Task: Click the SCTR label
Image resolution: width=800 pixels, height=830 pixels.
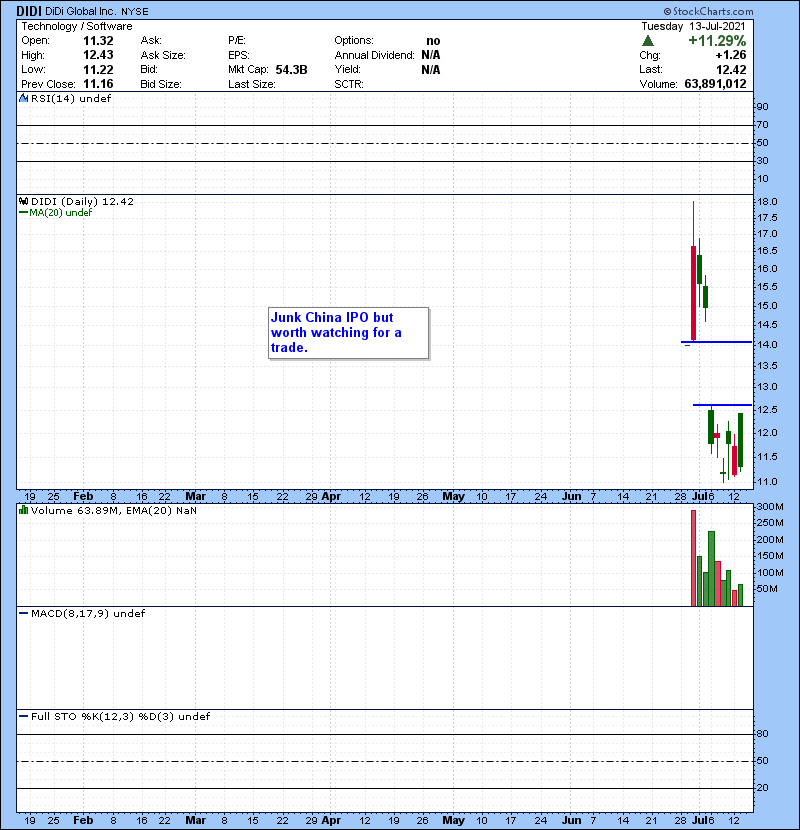Action: 349,84
